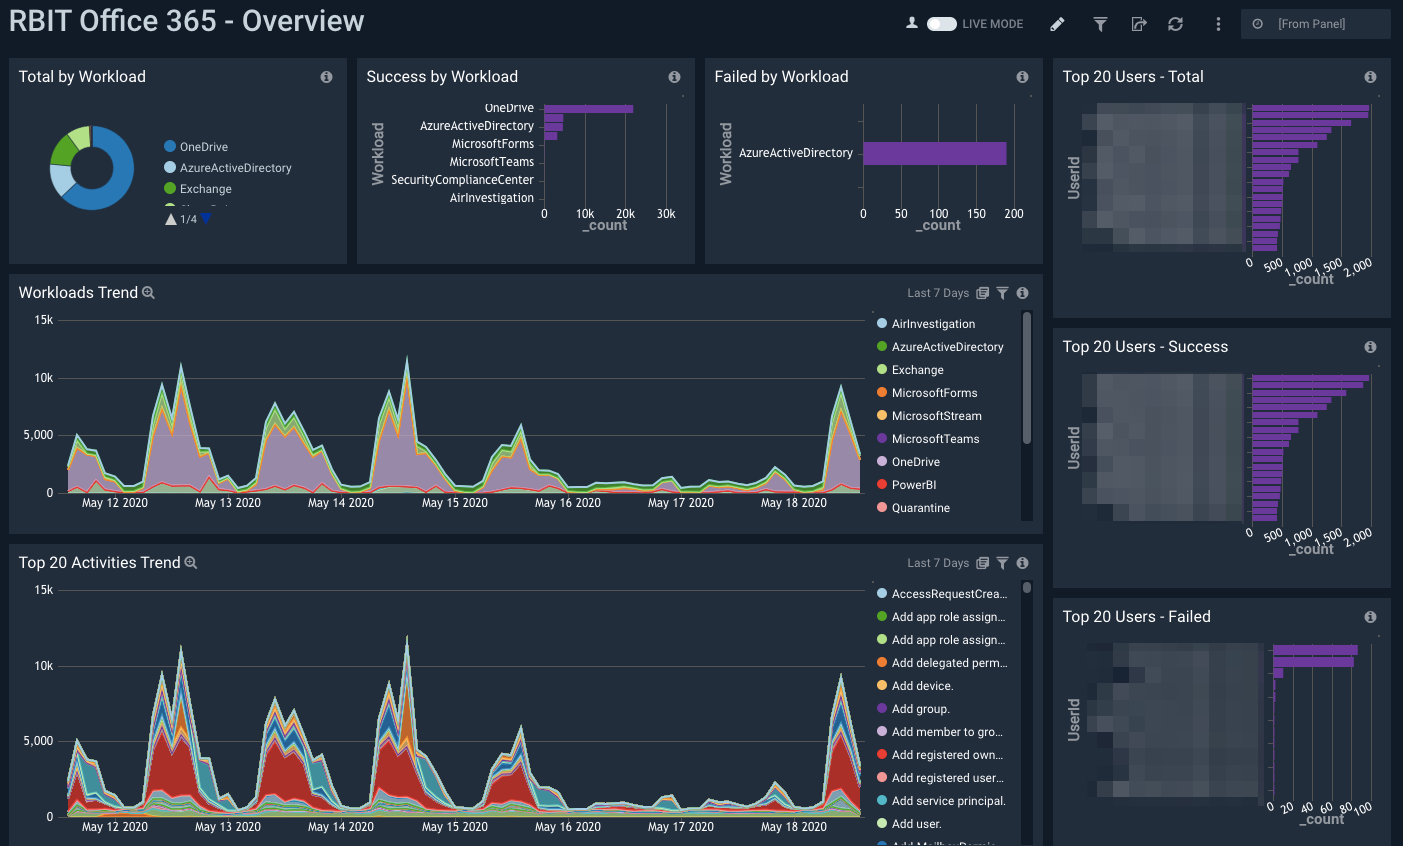Click the edit pencil icon in header
1403x846 pixels.
point(1057,24)
